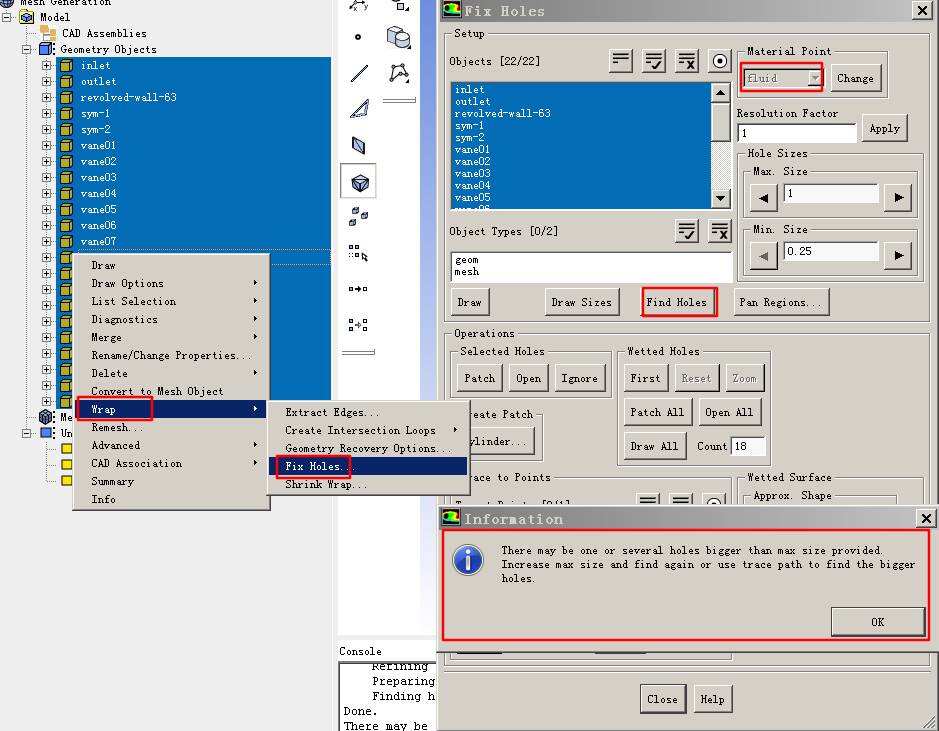Select mesh in Object Types list
The image size is (939, 731).
pyautogui.click(x=590, y=272)
